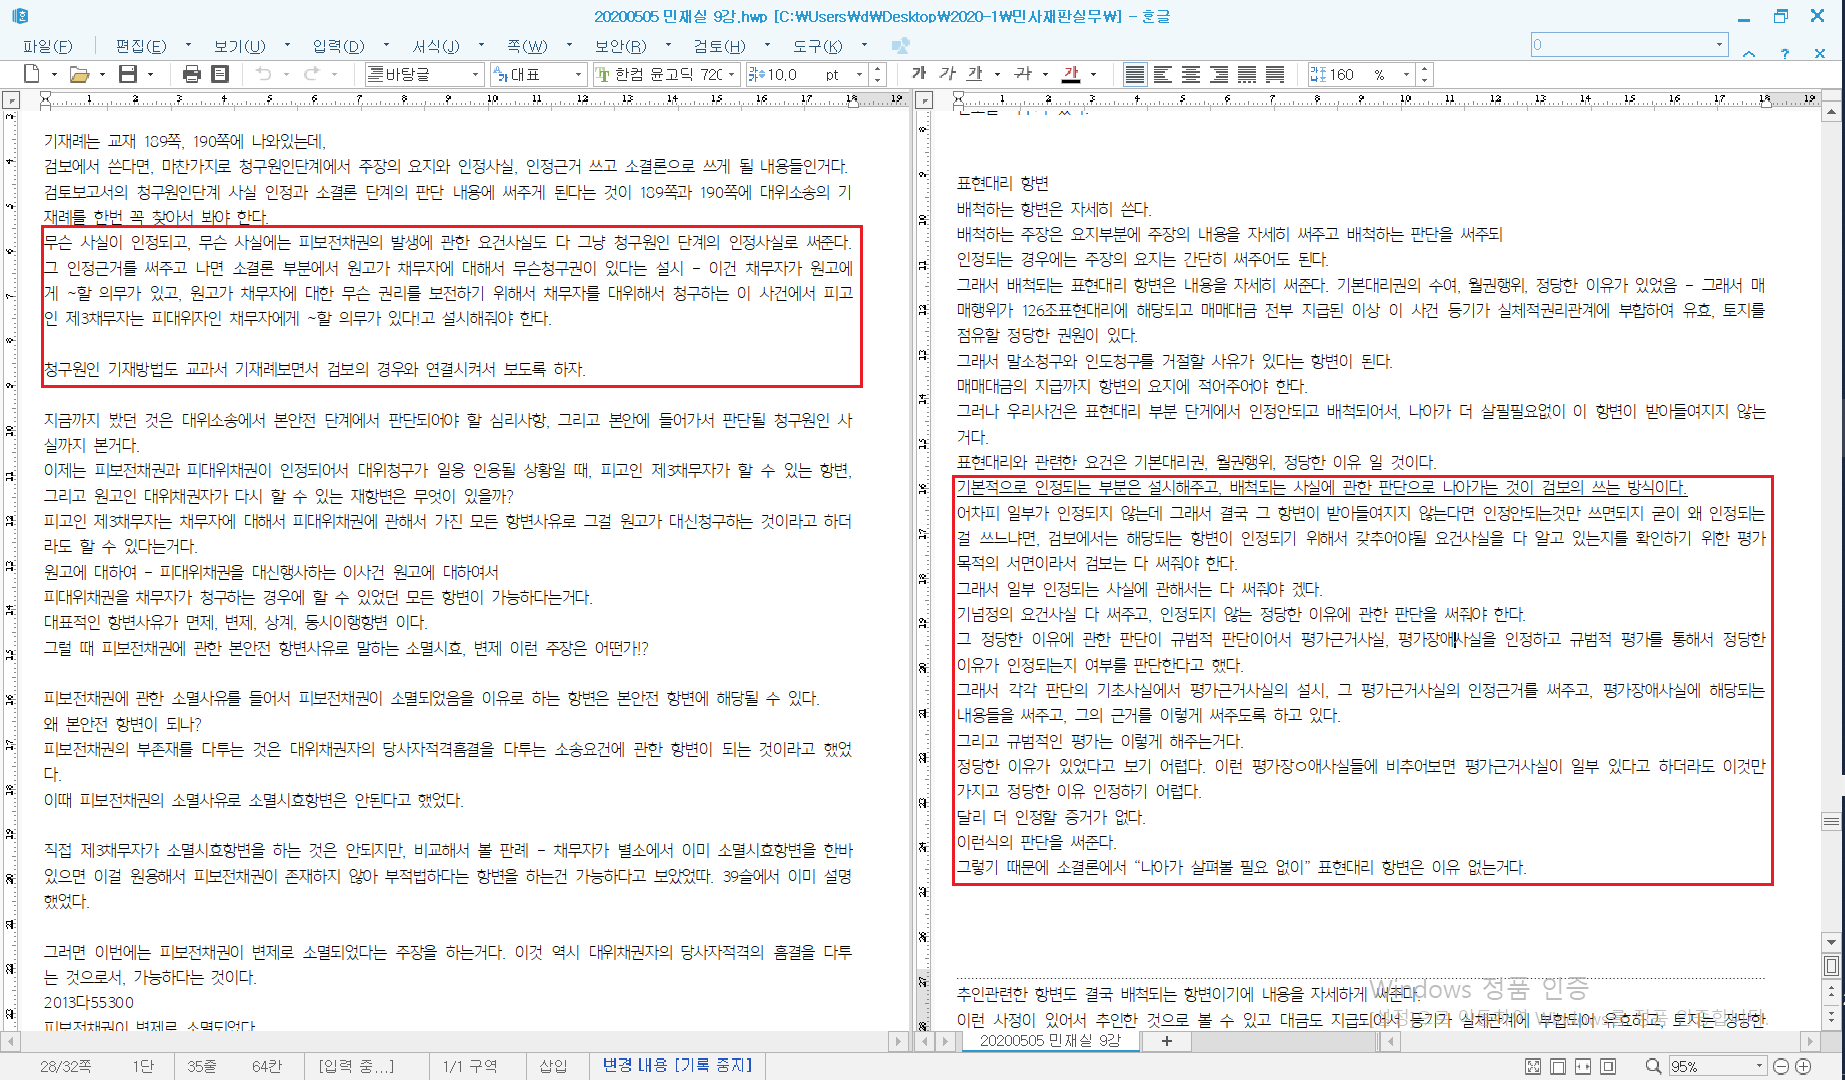Click the Hancom app icon in the title bar
1845x1080 pixels.
click(x=20, y=16)
